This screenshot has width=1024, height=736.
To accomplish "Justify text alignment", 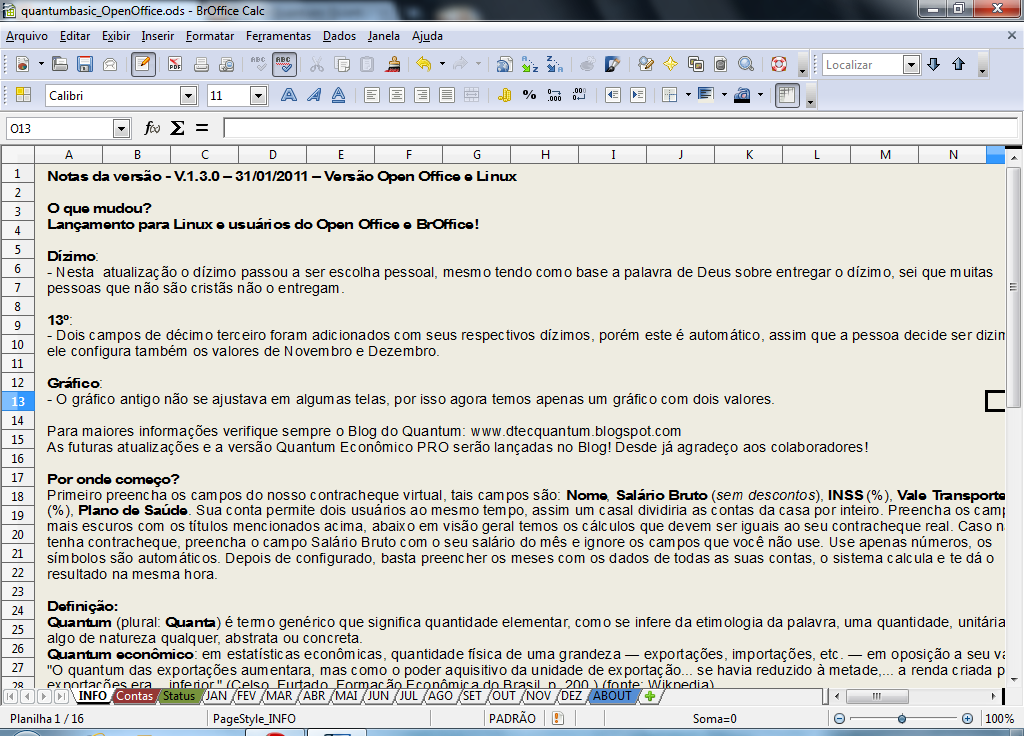I will coord(447,95).
